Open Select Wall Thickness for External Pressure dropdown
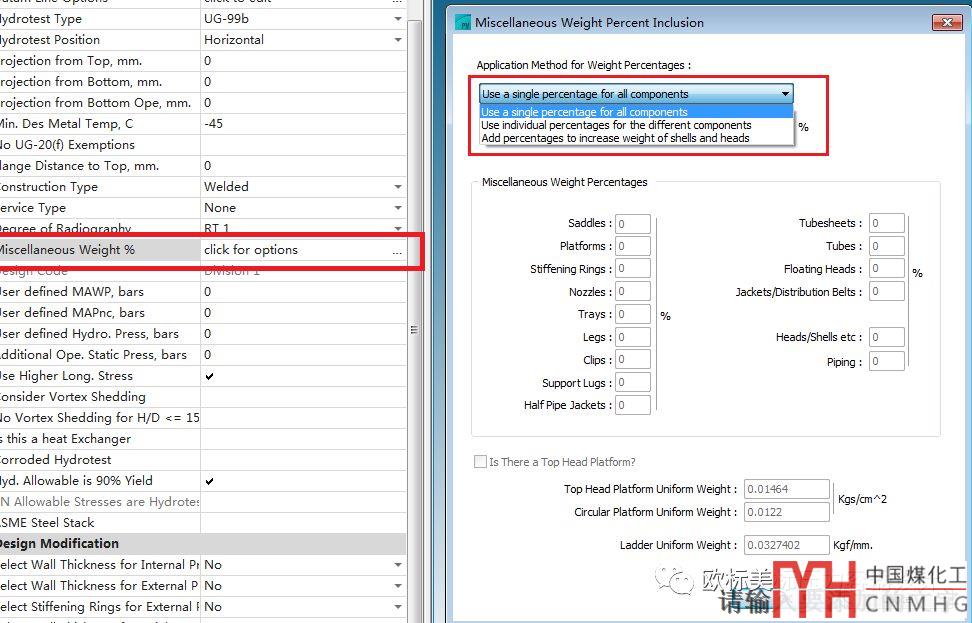The width and height of the screenshot is (972, 623). tap(397, 586)
